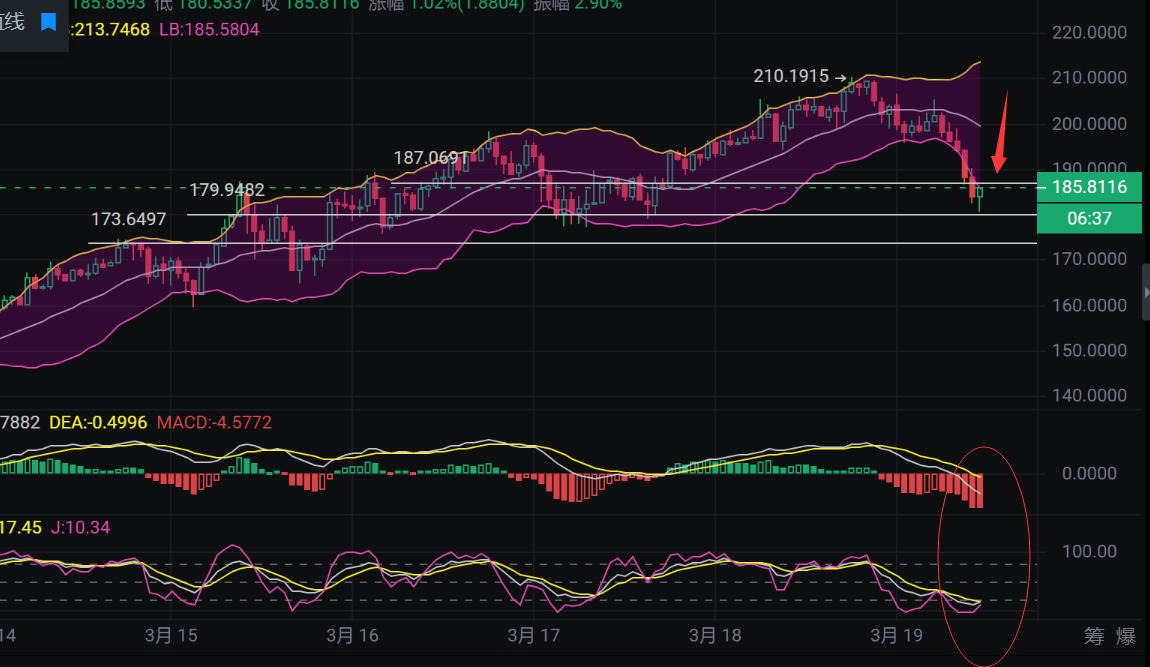The height and width of the screenshot is (667, 1150).
Task: Click the current price label 185.8116
Action: click(x=1089, y=187)
